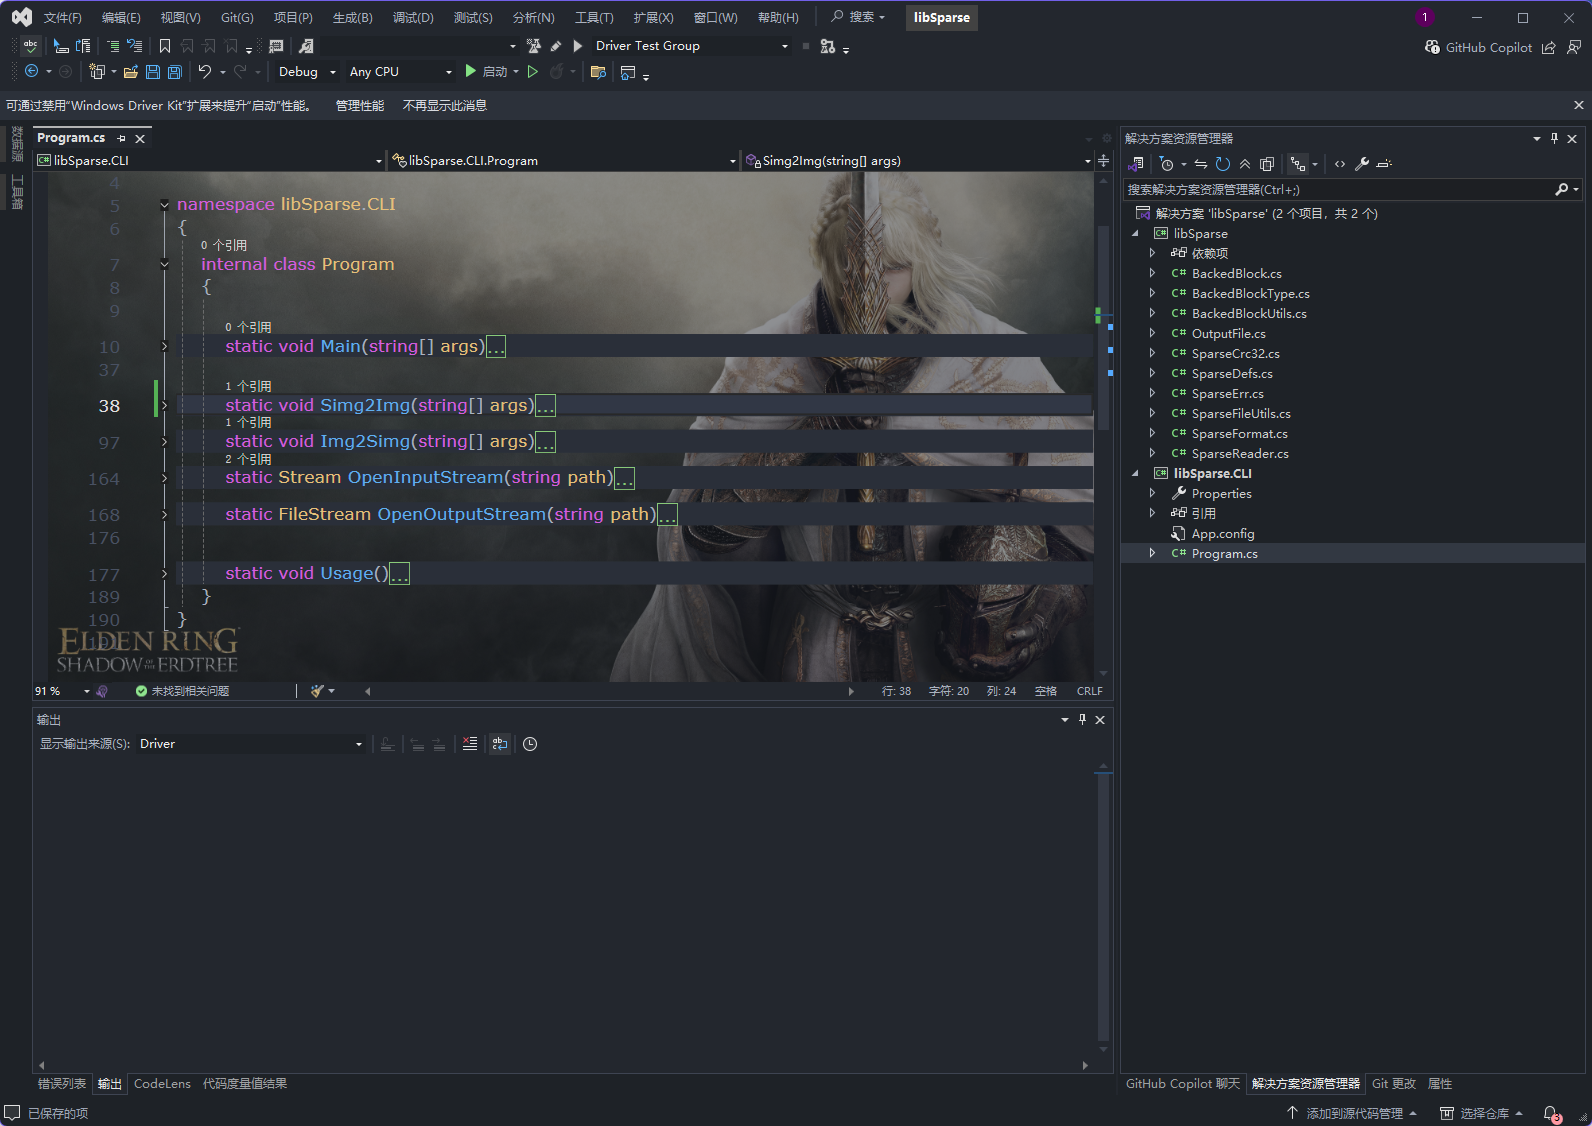The height and width of the screenshot is (1126, 1592).
Task: Click 不再显示此消息 link in the info bar
Action: pos(445,106)
